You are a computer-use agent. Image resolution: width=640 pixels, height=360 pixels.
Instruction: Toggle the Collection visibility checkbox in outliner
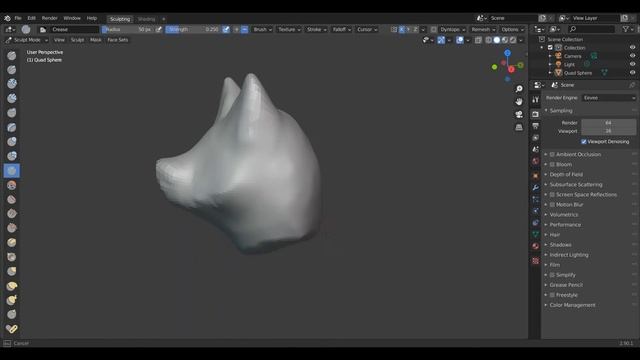point(550,47)
